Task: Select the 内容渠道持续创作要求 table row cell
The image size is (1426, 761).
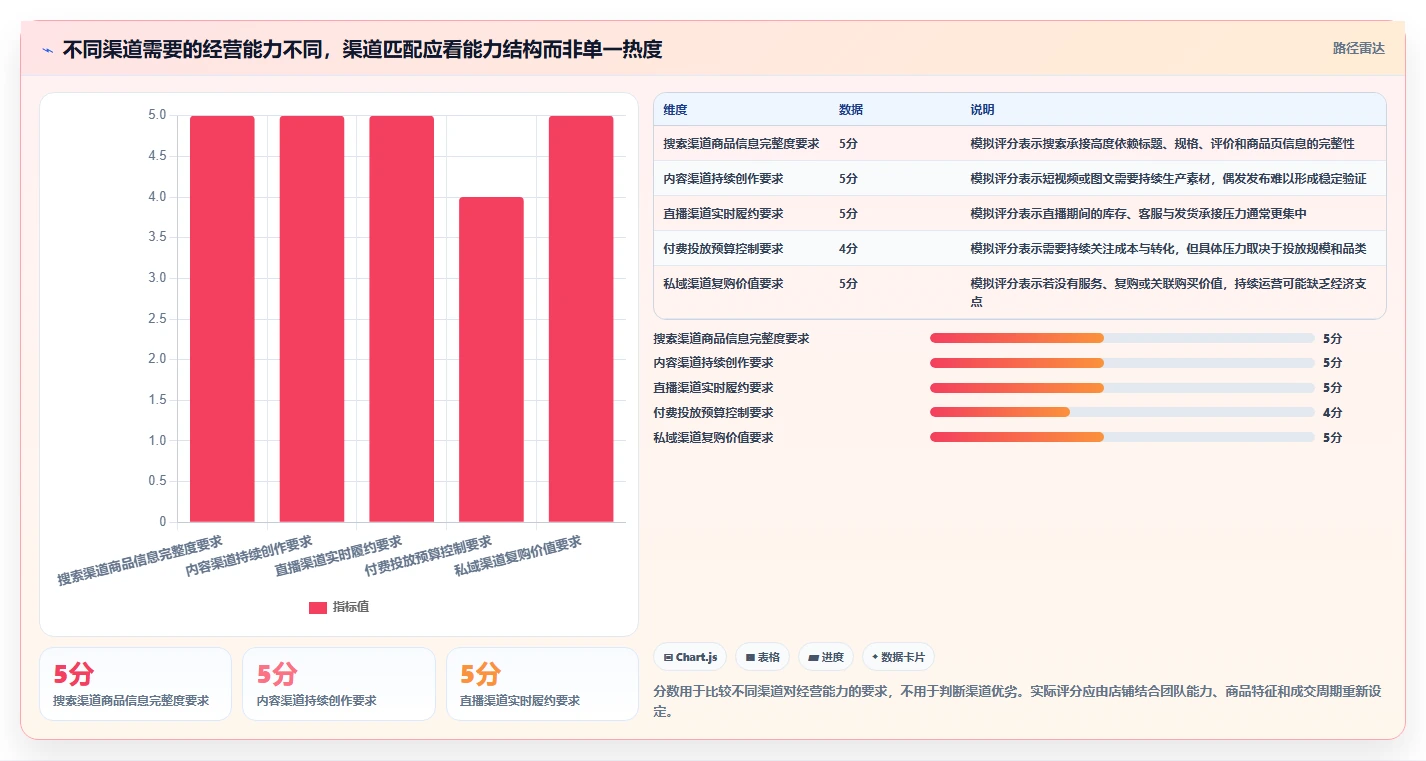Action: click(x=741, y=178)
